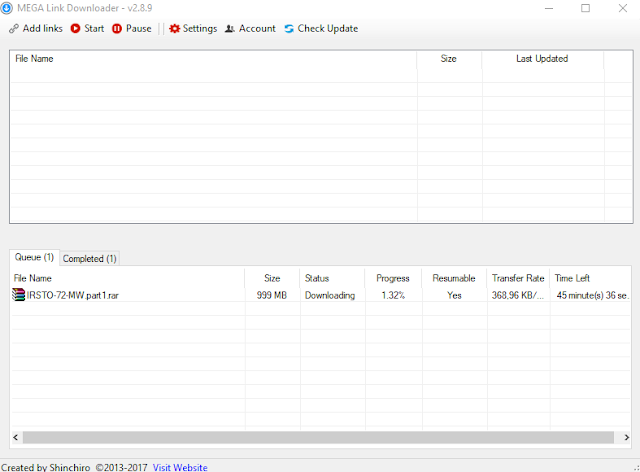The height and width of the screenshot is (472, 640).
Task: Click the Add links label
Action: click(x=42, y=29)
